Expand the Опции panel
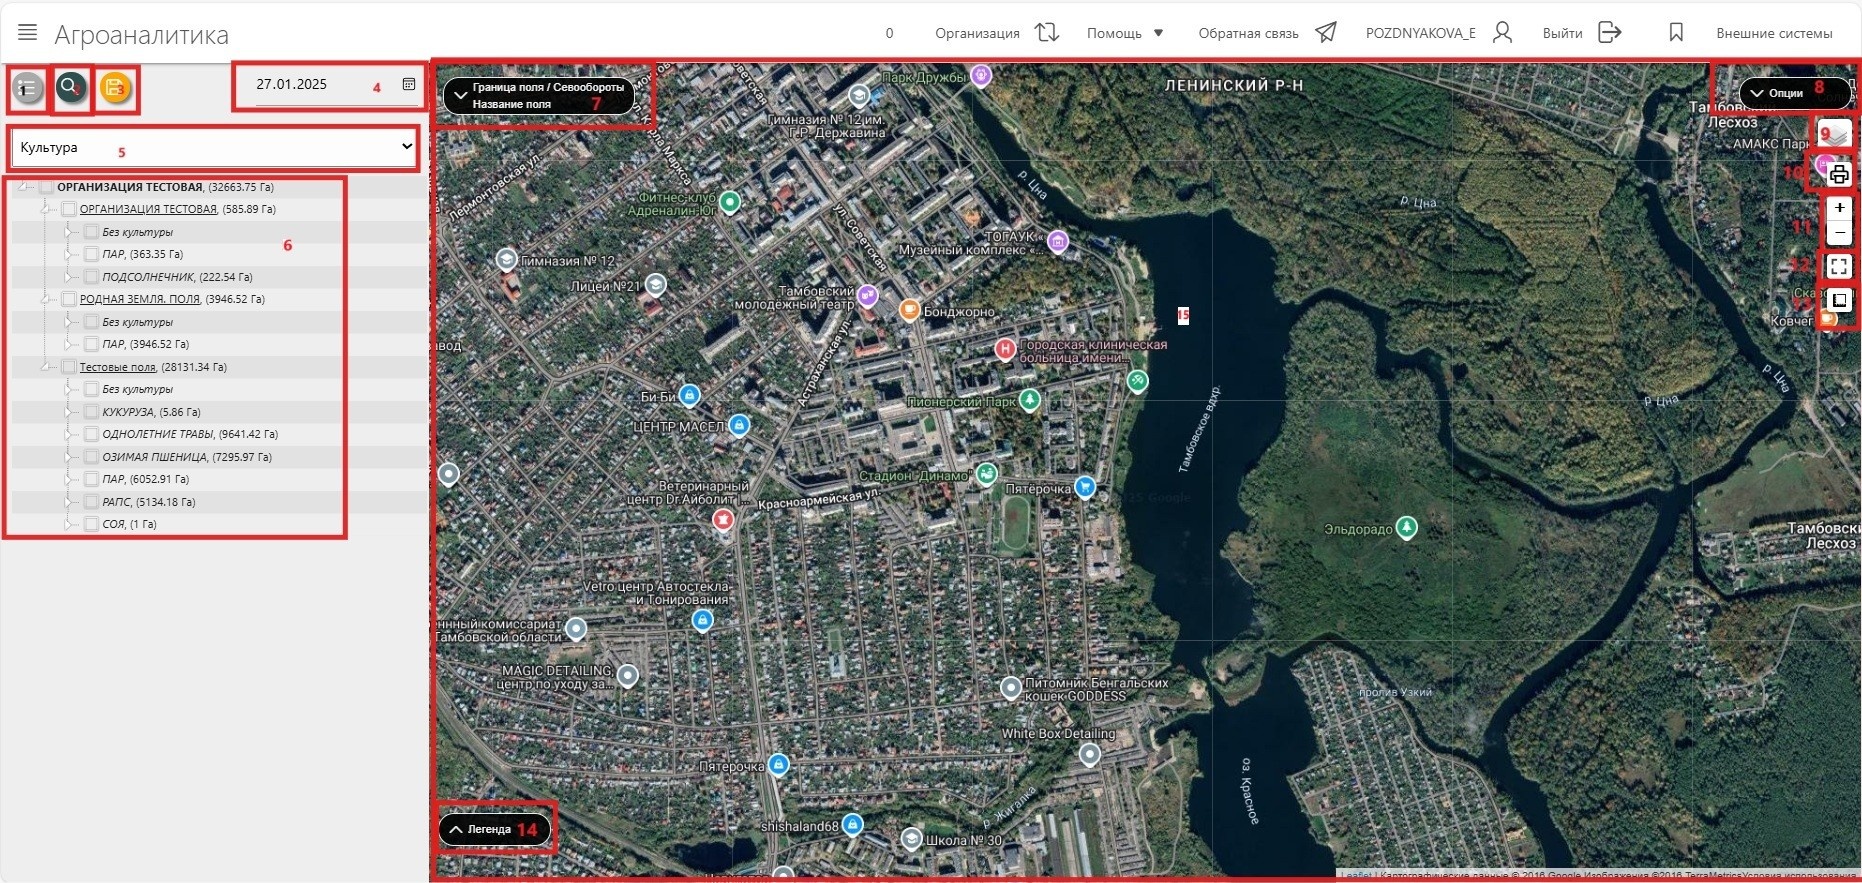 point(1786,93)
